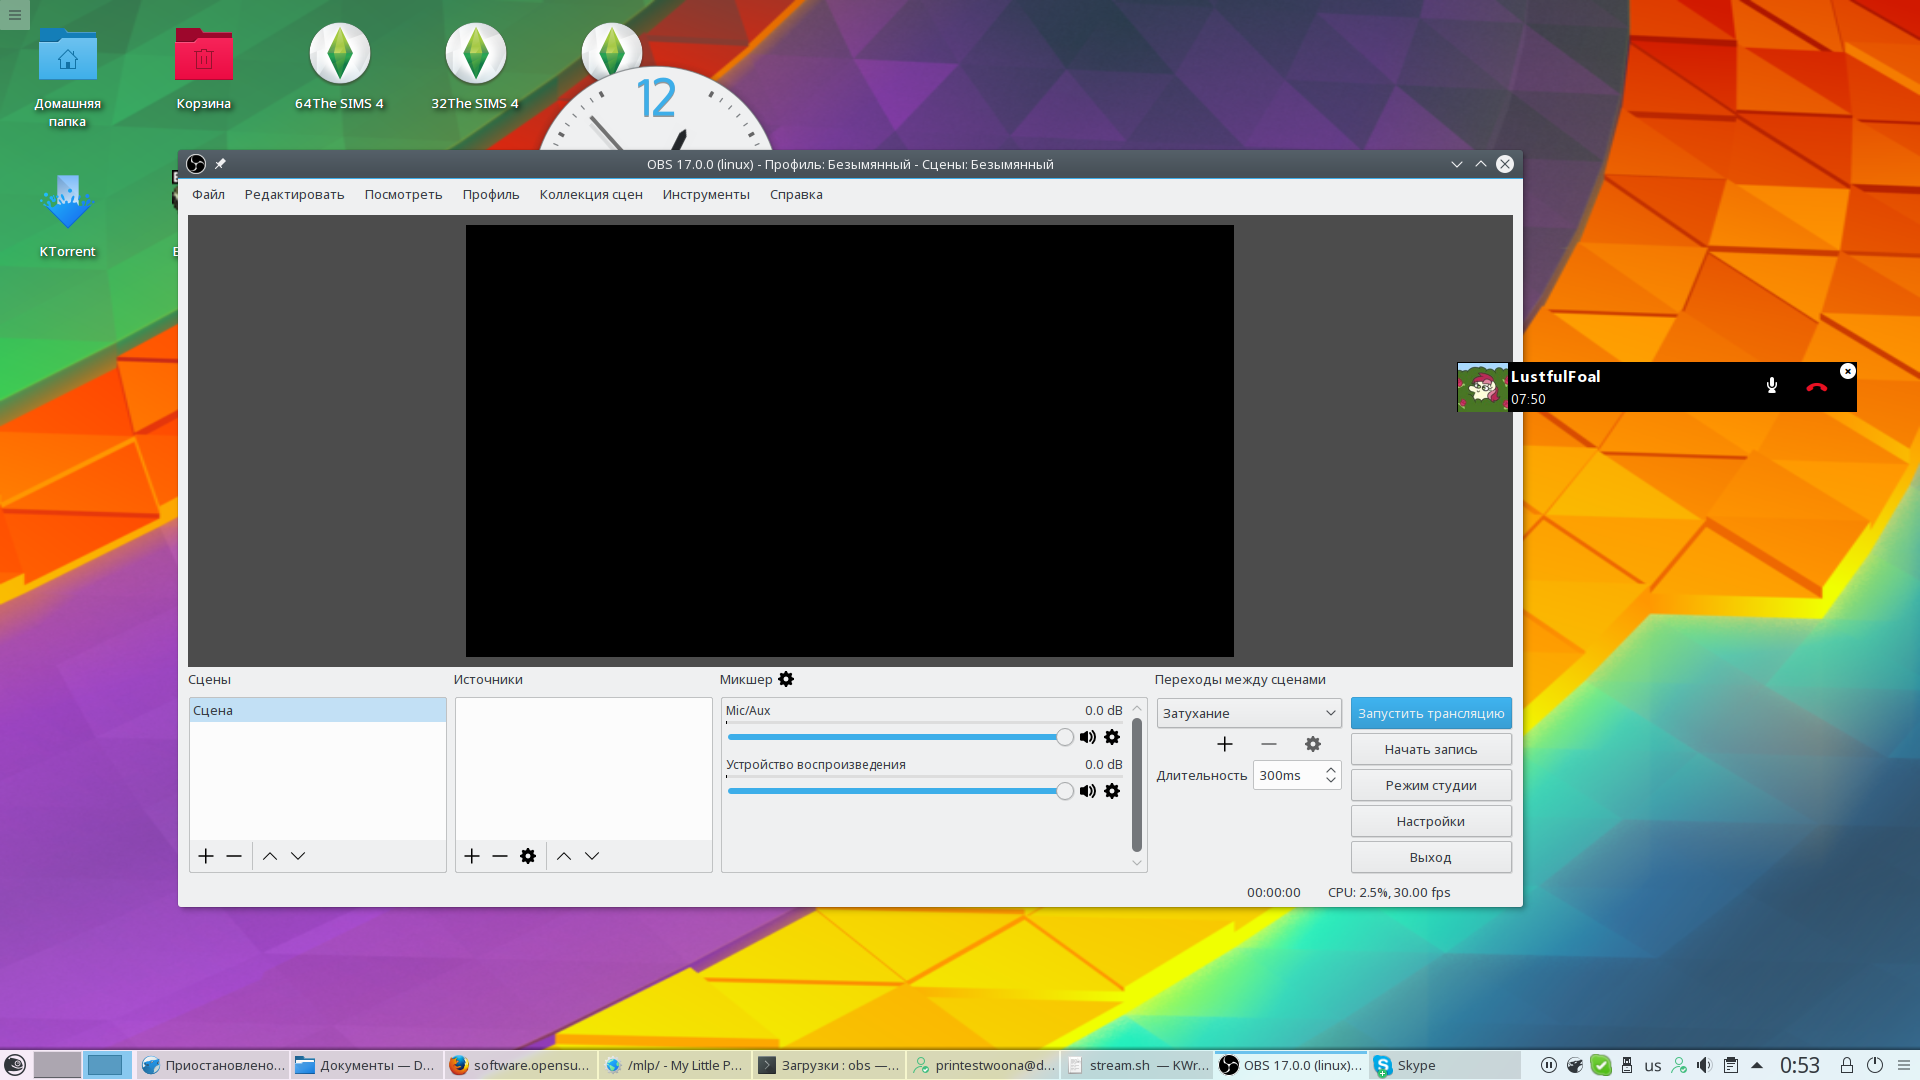Move source up in Sources list

click(x=564, y=856)
